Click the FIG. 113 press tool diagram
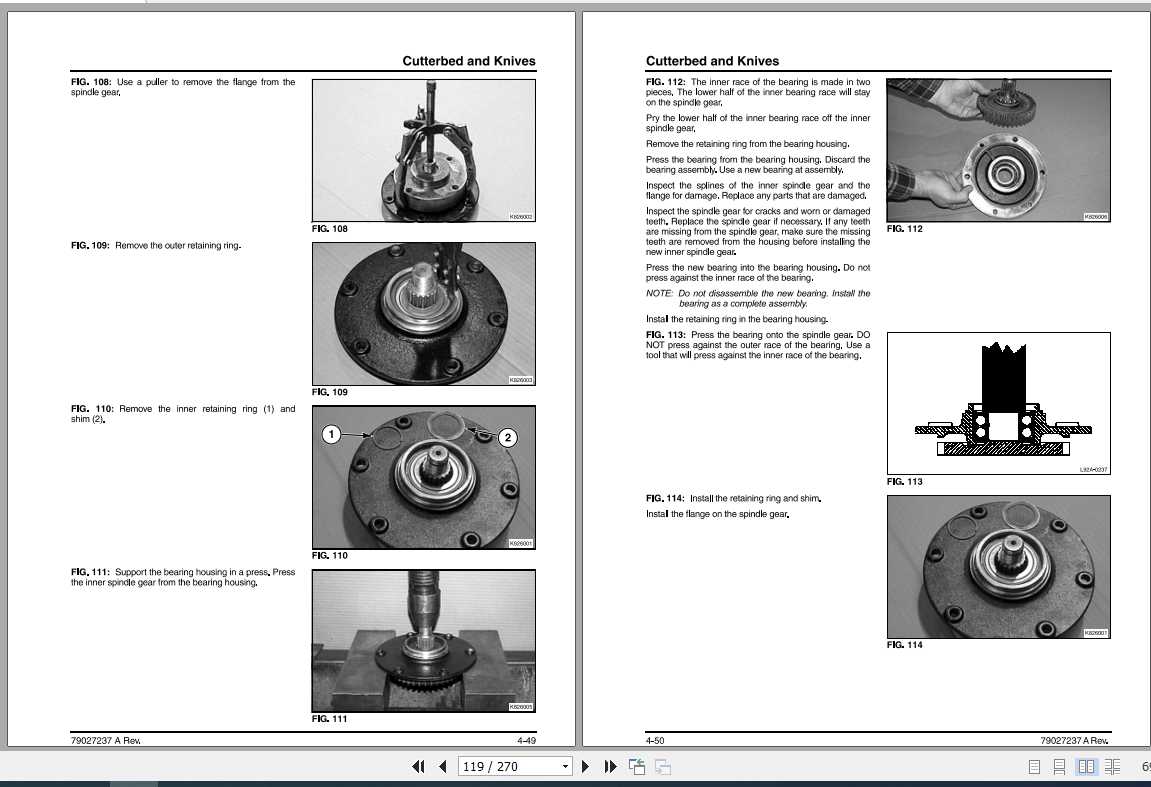Screen dimensions: 1151x787 click(x=997, y=402)
